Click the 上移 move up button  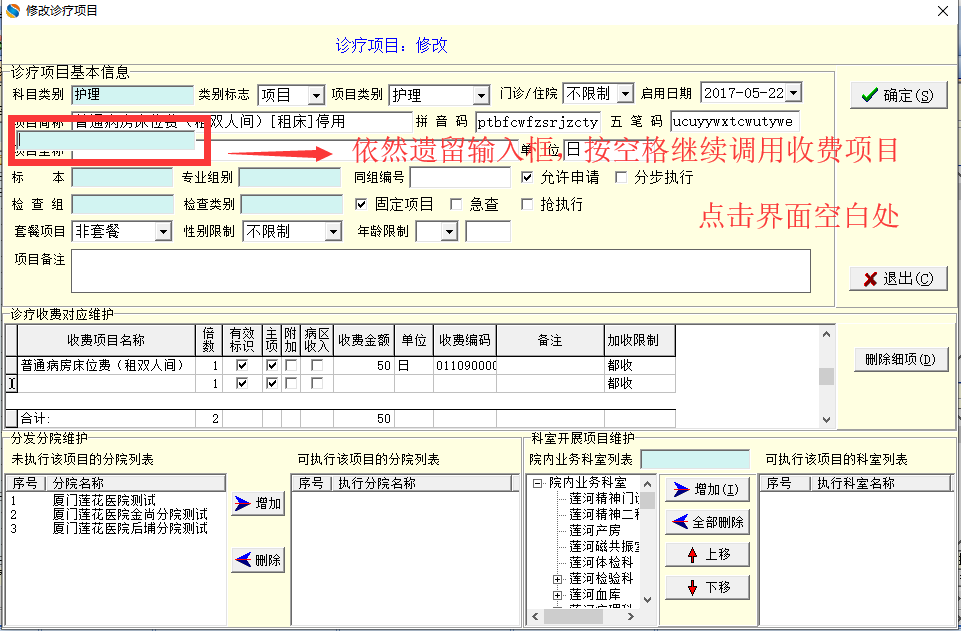707,554
